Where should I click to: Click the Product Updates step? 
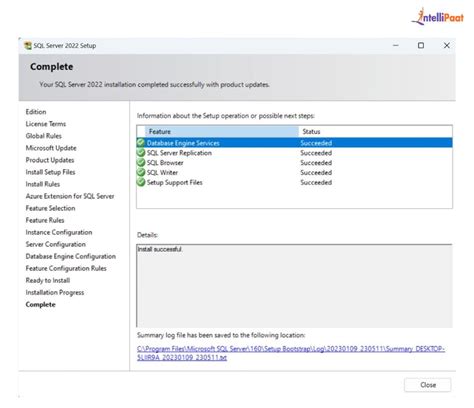click(50, 160)
